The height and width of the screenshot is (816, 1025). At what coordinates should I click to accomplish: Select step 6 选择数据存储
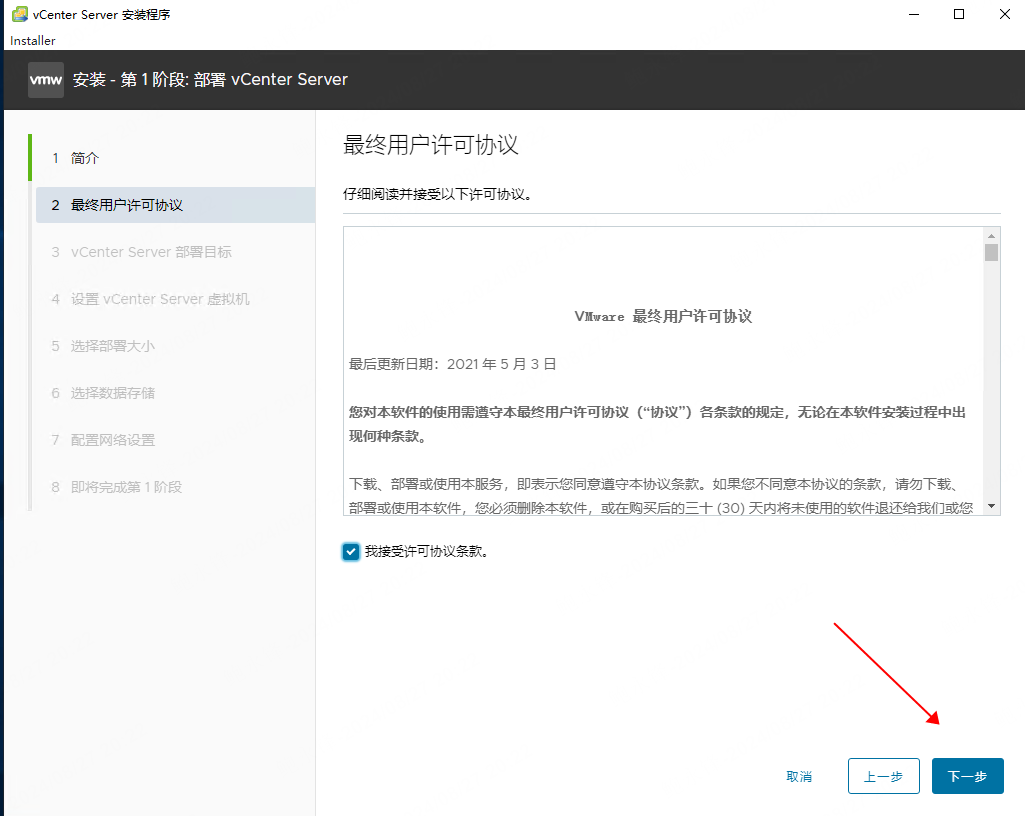(175, 394)
